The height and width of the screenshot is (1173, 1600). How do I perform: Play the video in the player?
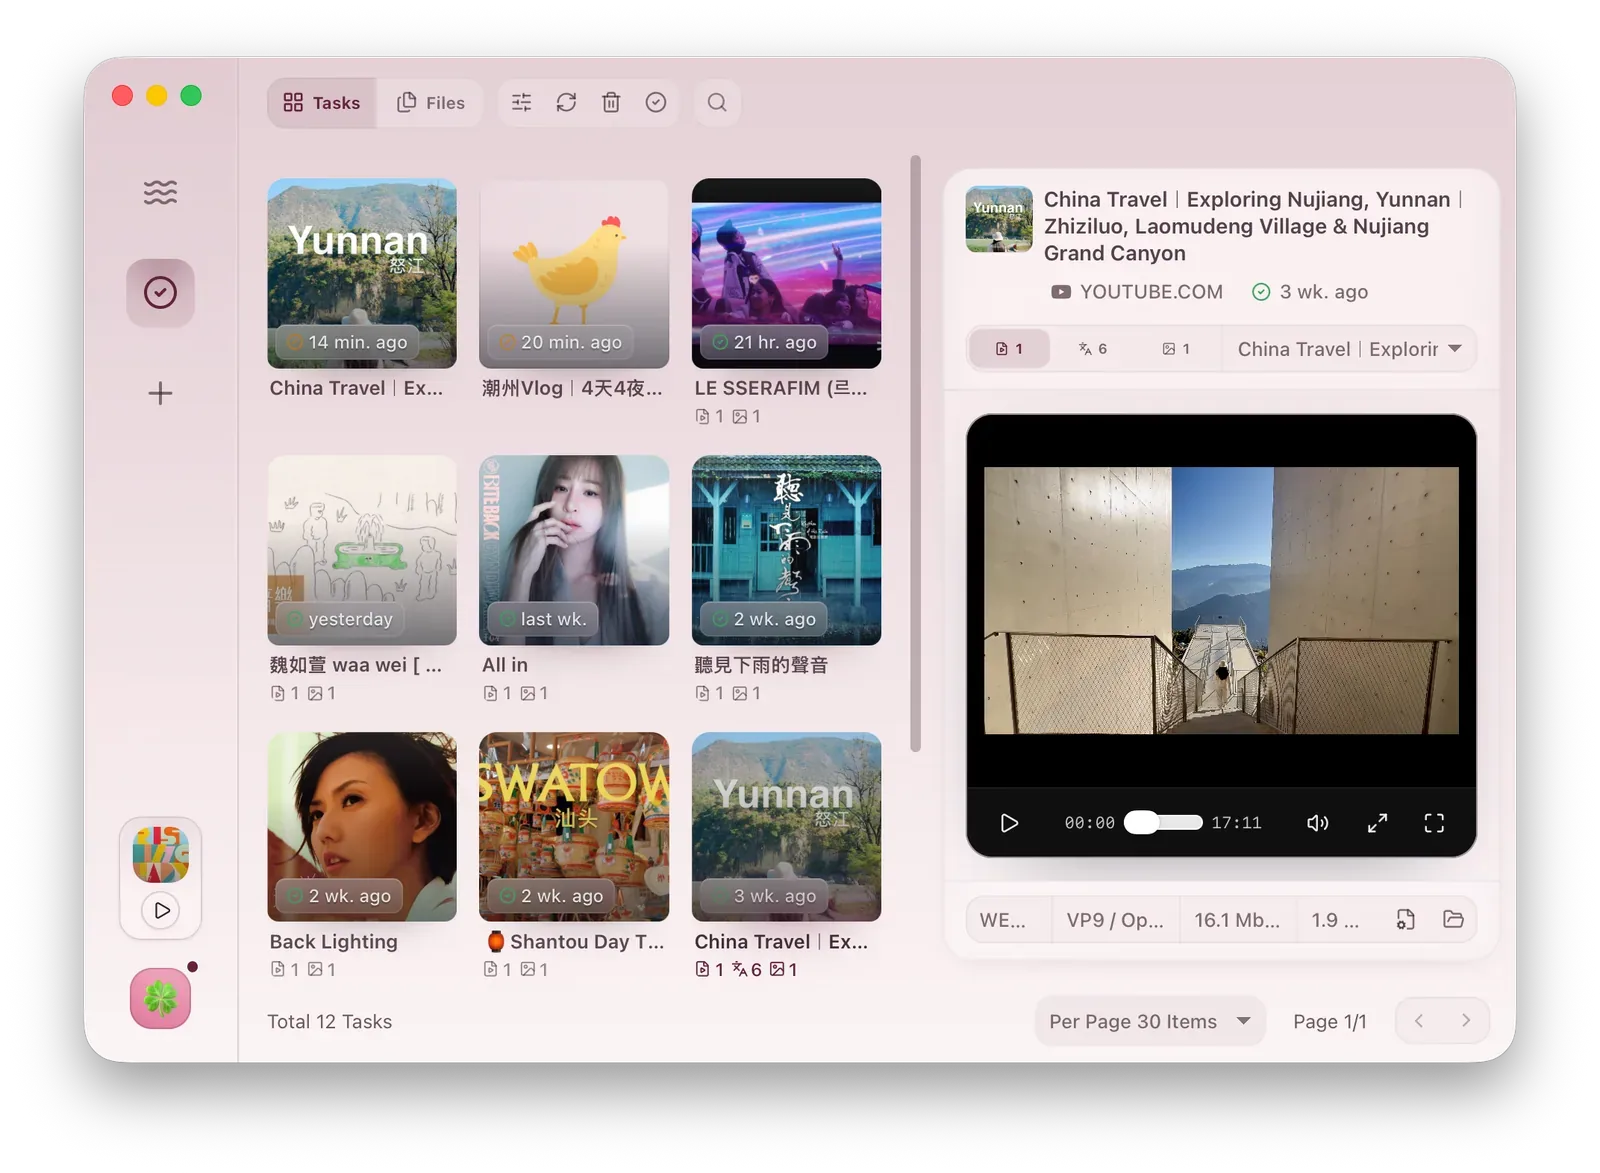pyautogui.click(x=1009, y=823)
